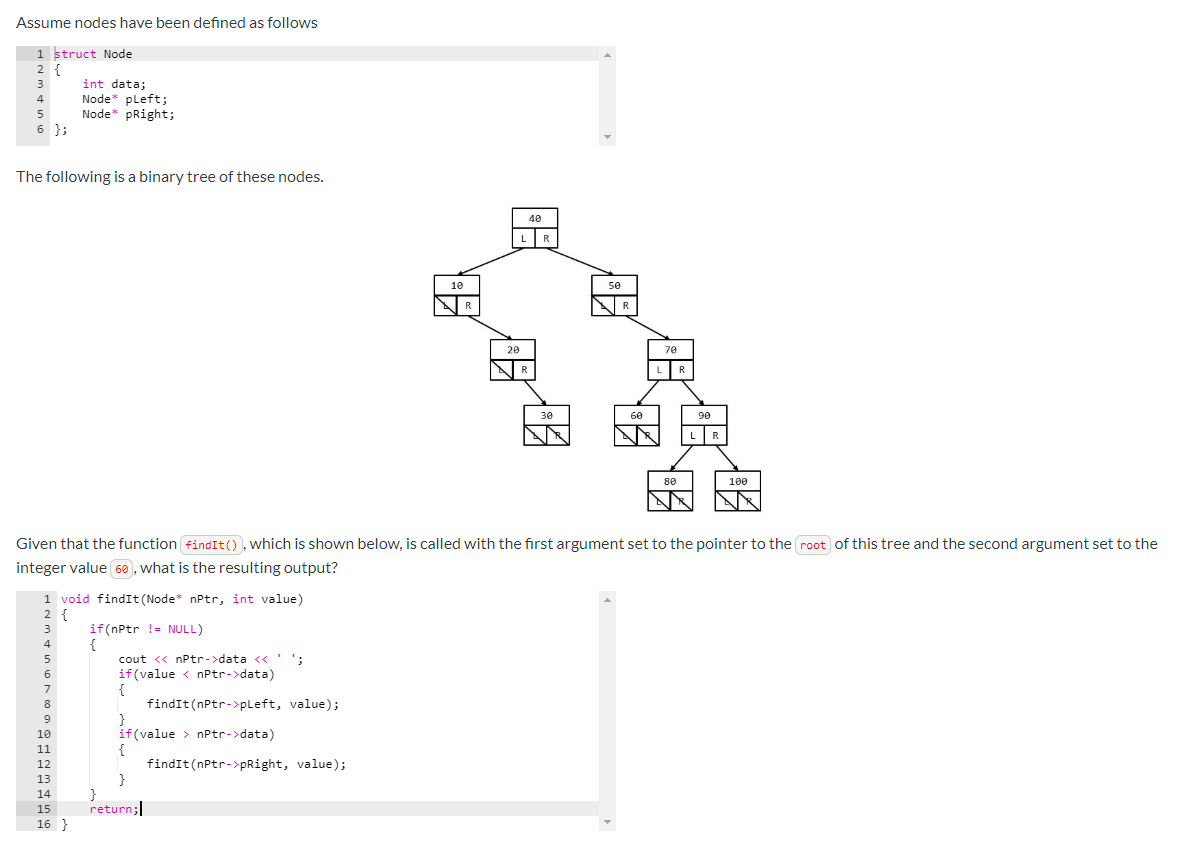Select the root node labeled 40
Viewport: 1180px width, 841px height.
coord(535,218)
